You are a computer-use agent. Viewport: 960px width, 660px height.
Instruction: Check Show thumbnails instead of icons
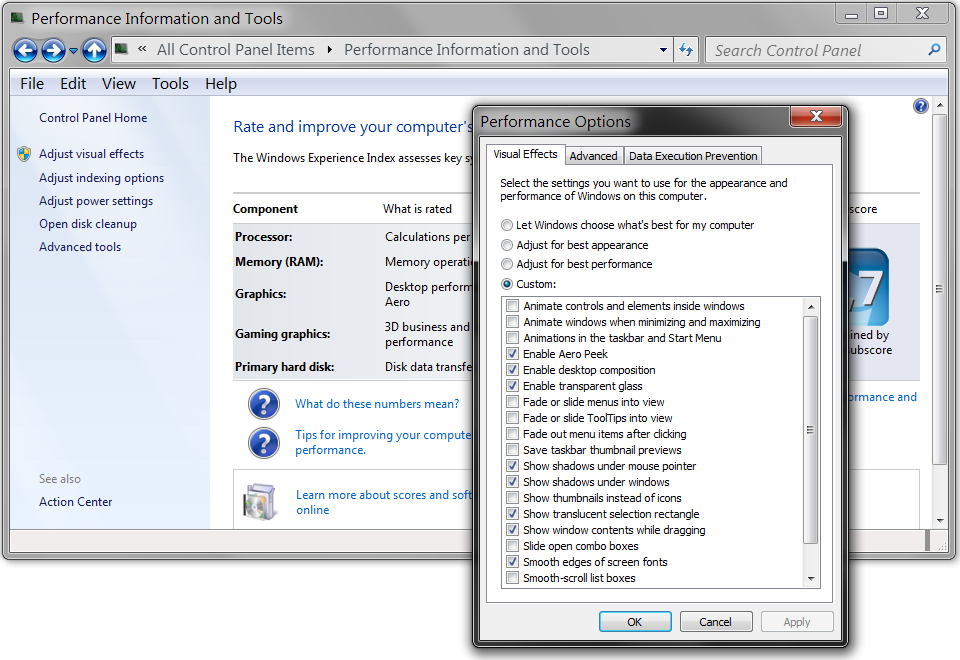point(512,498)
